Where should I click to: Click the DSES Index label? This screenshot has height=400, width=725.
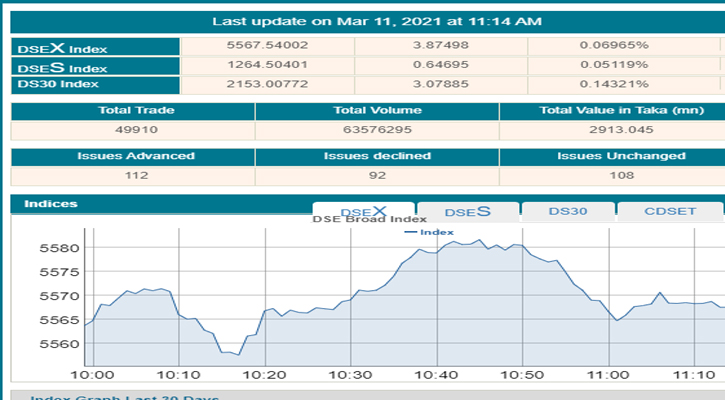coord(63,66)
